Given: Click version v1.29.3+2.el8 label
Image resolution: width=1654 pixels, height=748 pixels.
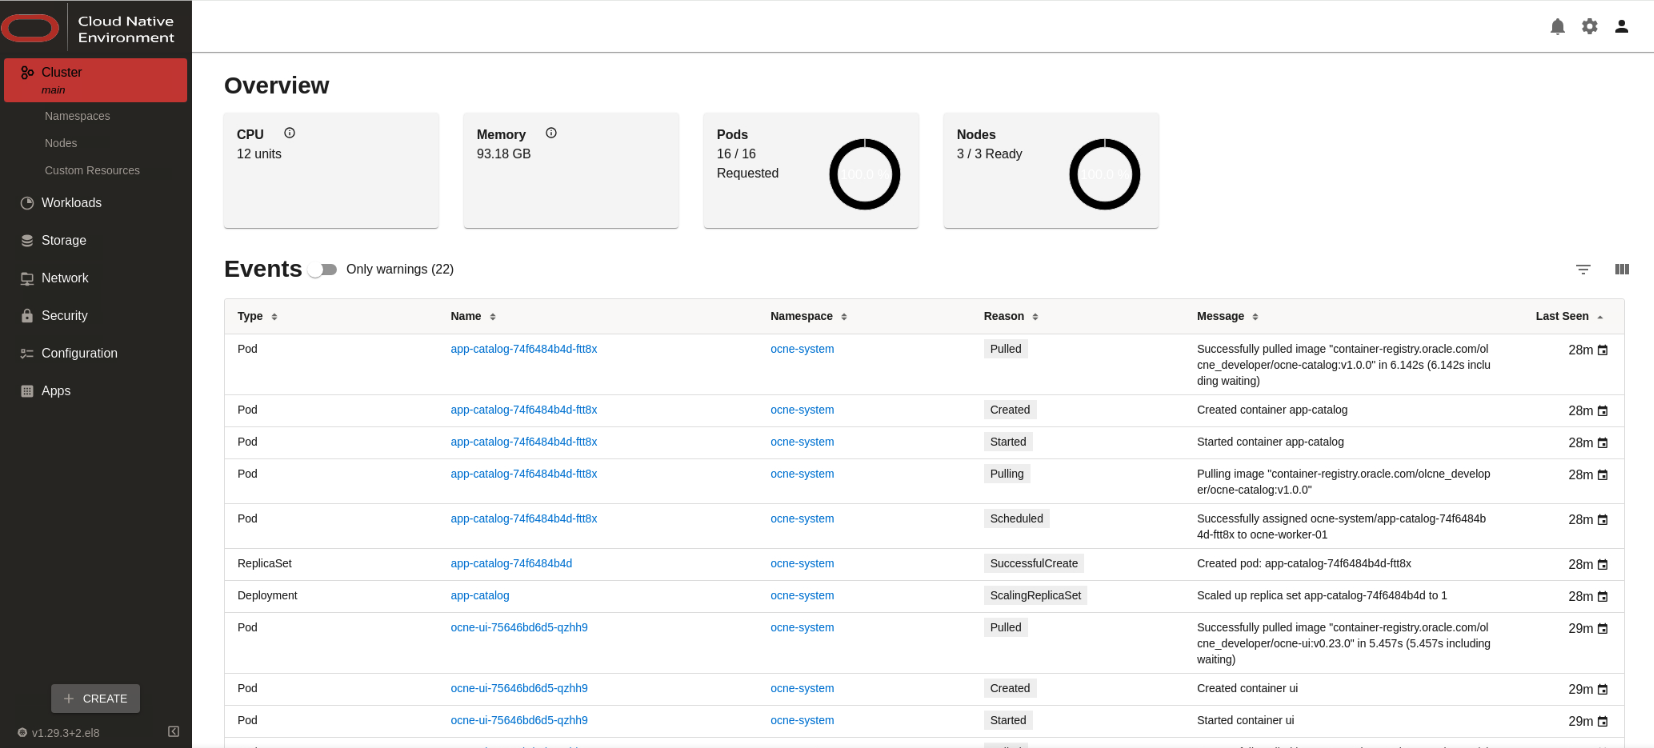Looking at the screenshot, I should [x=65, y=733].
